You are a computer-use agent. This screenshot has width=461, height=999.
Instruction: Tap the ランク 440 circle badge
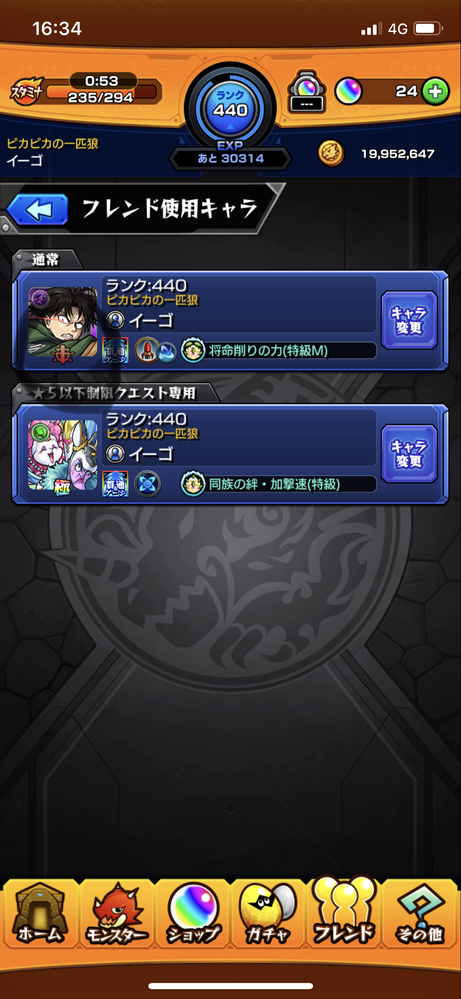click(230, 110)
